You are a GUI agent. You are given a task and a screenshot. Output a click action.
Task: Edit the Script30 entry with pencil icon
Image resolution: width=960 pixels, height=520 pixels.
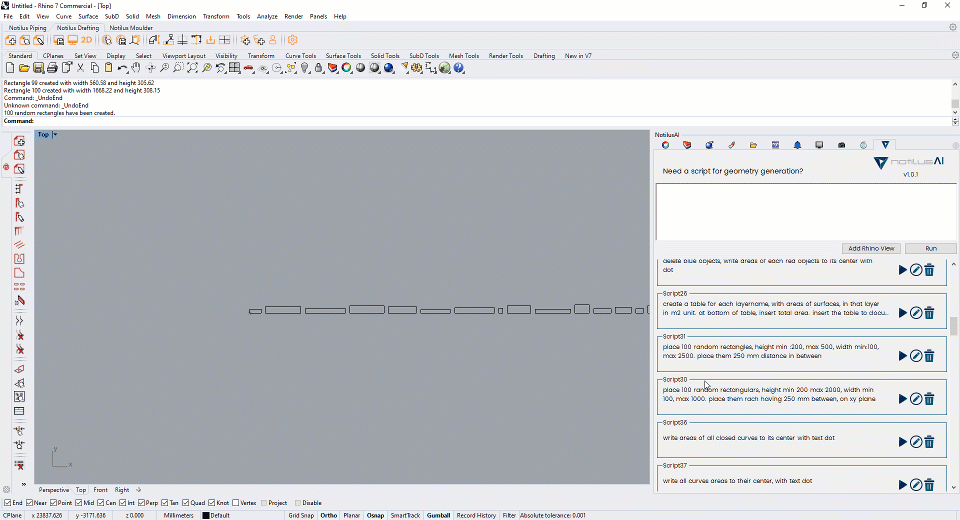coord(916,399)
